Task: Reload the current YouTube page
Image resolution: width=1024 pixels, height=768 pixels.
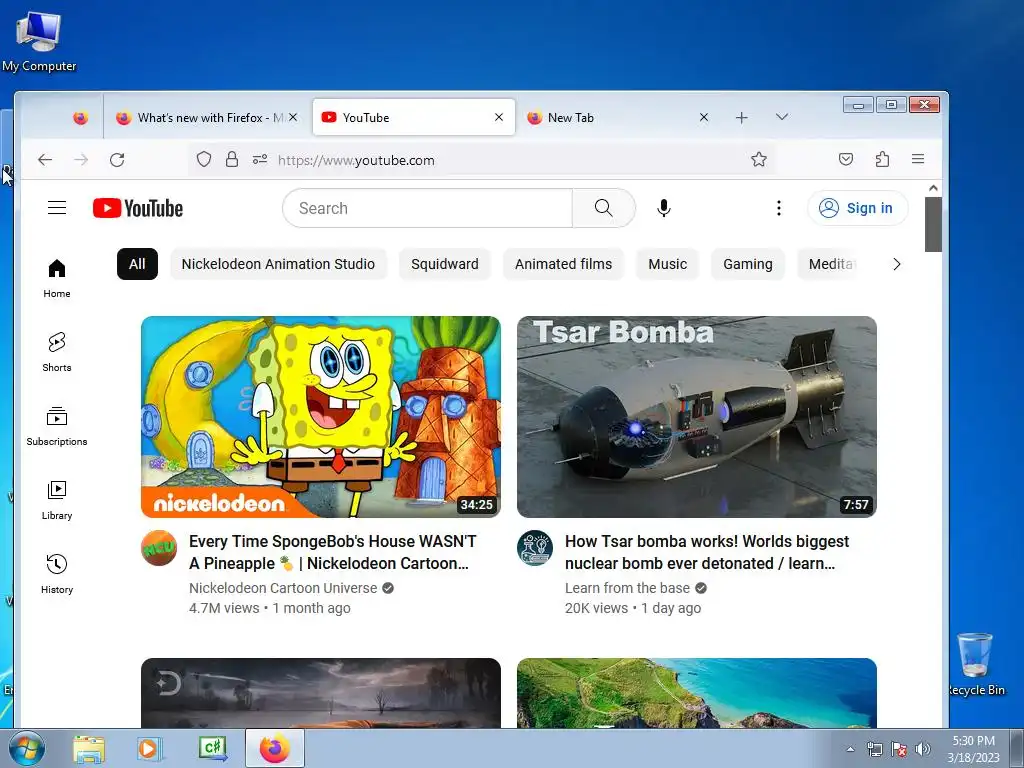Action: click(x=117, y=160)
